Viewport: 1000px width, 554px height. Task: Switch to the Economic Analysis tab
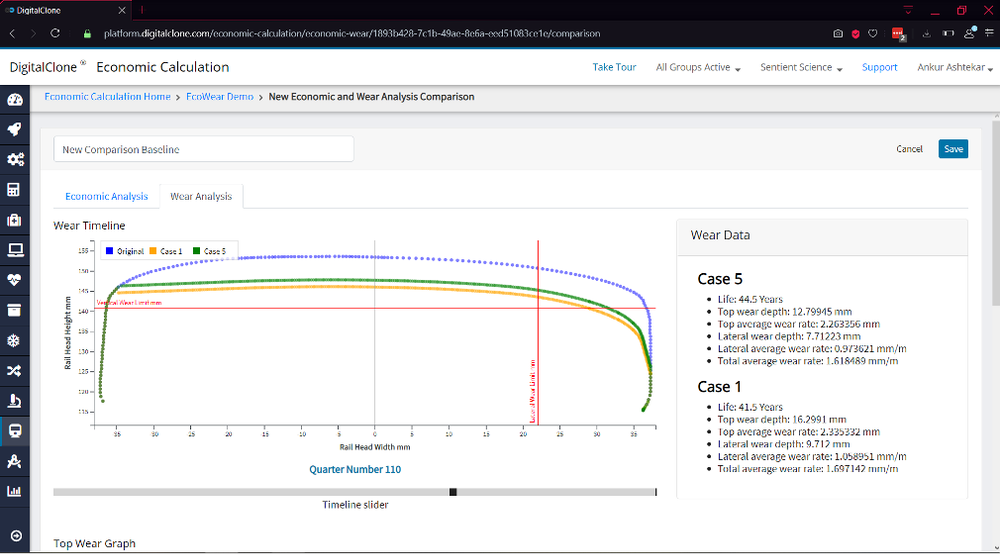coord(107,197)
